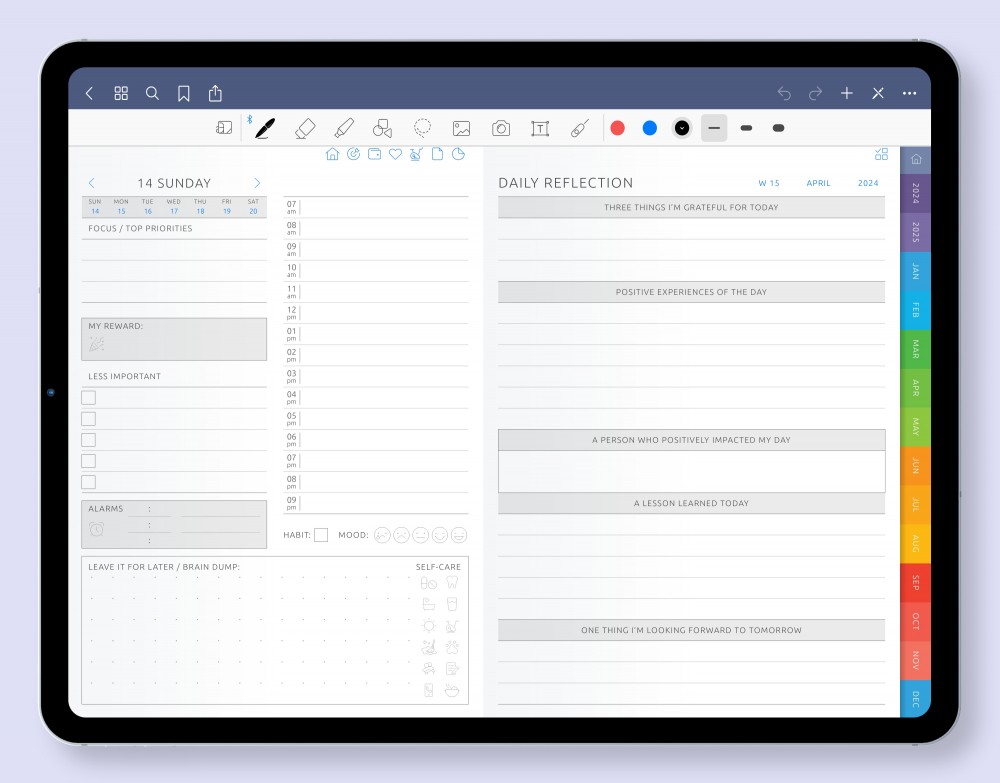This screenshot has height=783, width=1000.
Task: Select the laser pointer tool
Action: click(580, 128)
